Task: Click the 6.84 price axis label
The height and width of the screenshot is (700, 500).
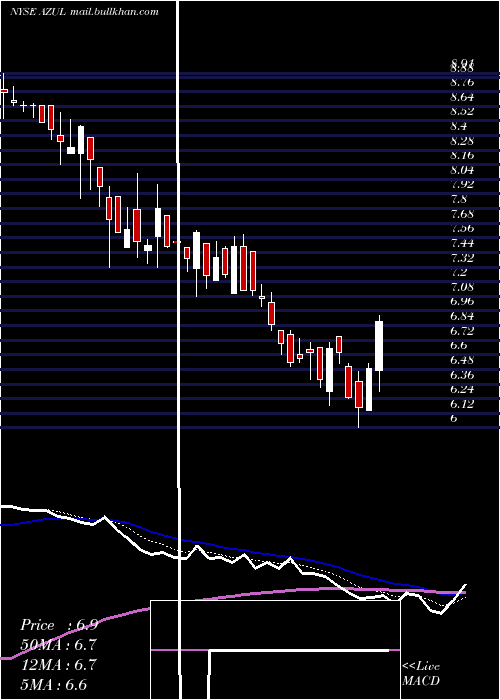Action: (462, 317)
